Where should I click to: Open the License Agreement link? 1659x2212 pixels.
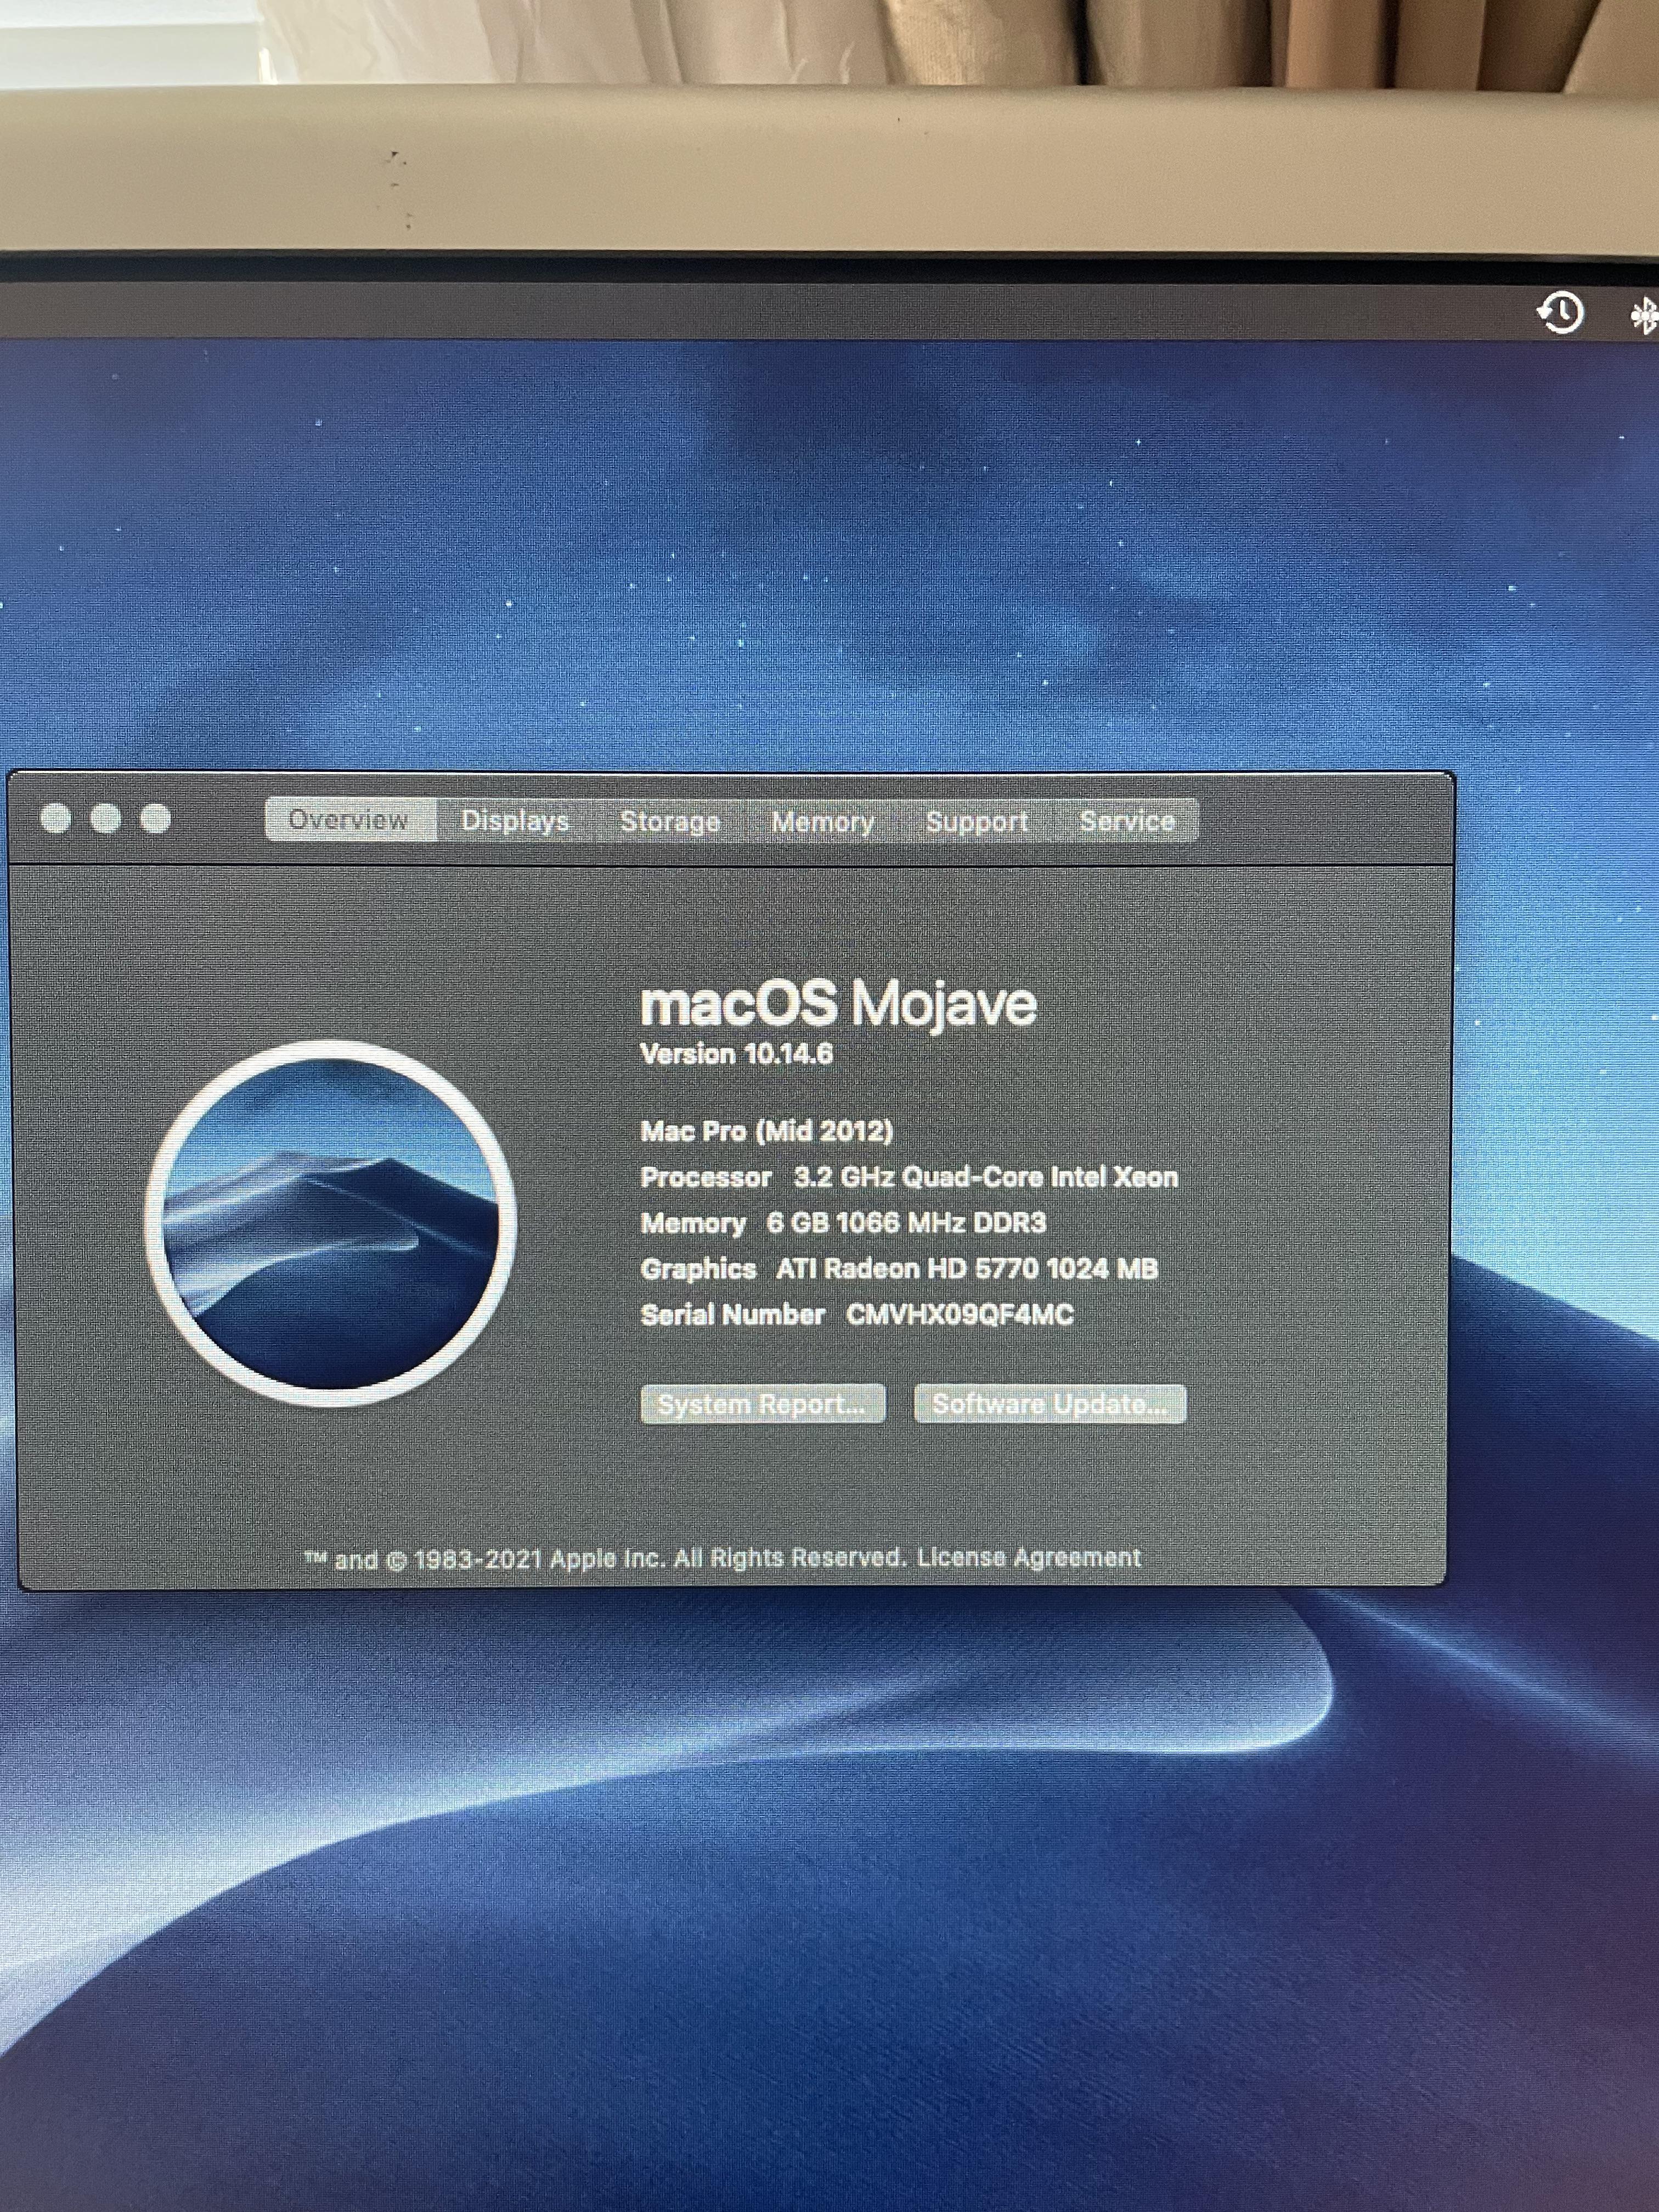[x=1028, y=1557]
